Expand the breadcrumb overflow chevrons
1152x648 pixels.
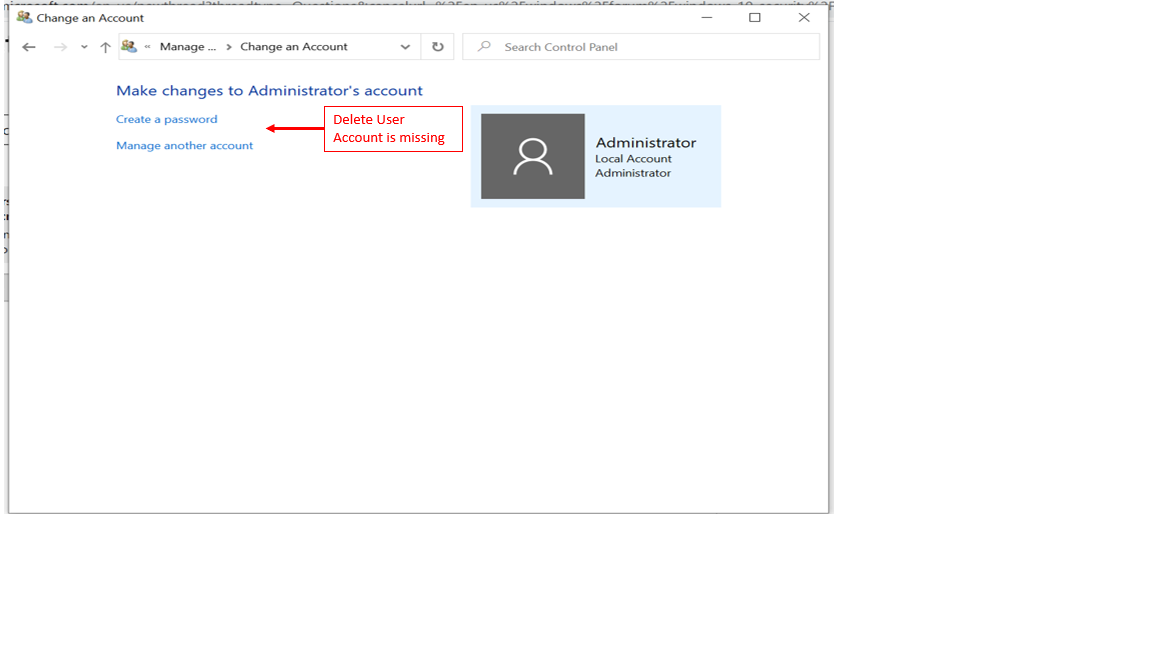coord(148,46)
